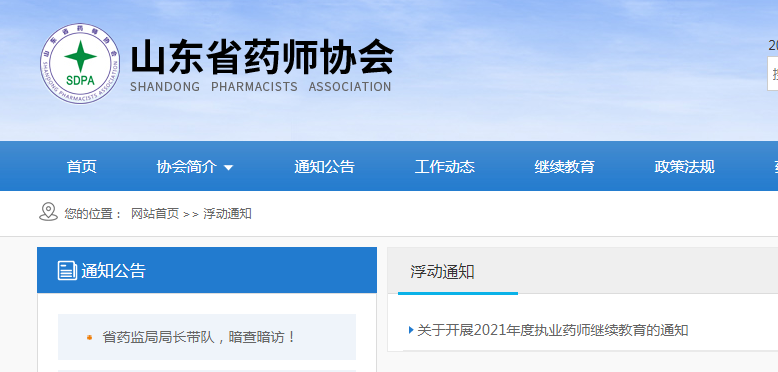Click the SDPA circular logo
778x372 pixels.
pos(80,63)
